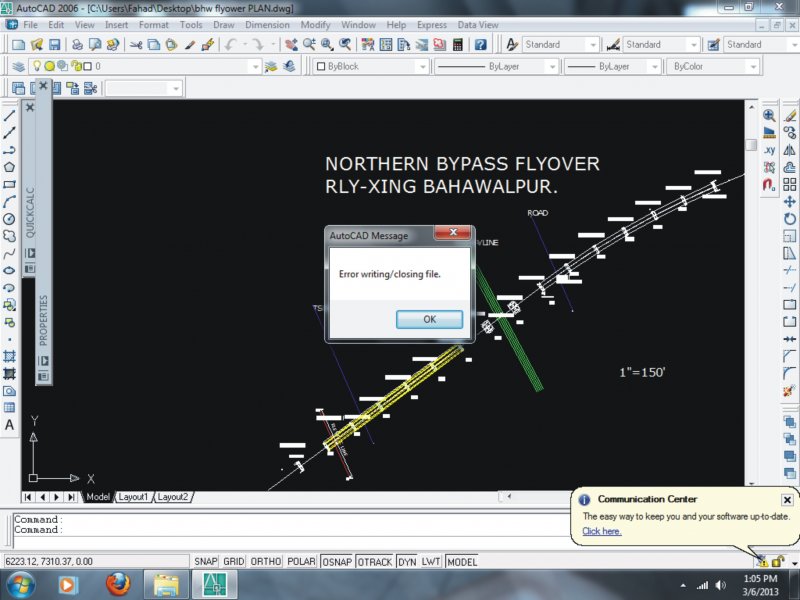Click the Save icon in toolbar
The width and height of the screenshot is (800, 600).
tap(54, 45)
